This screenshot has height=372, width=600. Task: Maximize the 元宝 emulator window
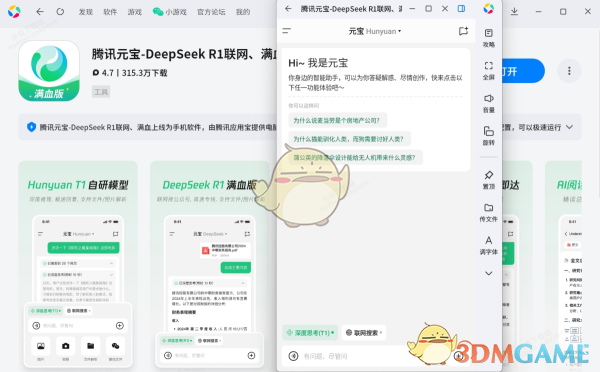pyautogui.click(x=429, y=8)
